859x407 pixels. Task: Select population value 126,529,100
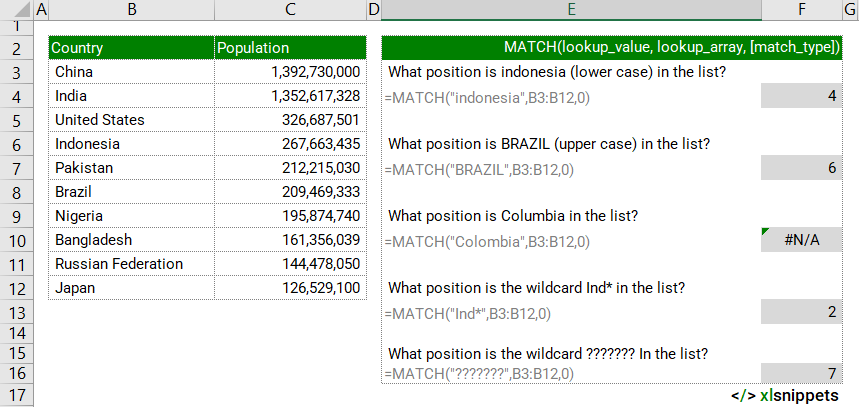point(290,288)
